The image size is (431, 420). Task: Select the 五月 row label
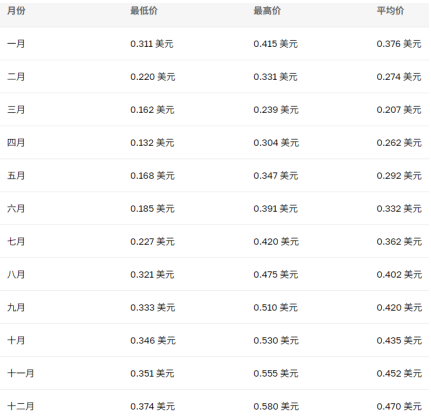tap(16, 176)
